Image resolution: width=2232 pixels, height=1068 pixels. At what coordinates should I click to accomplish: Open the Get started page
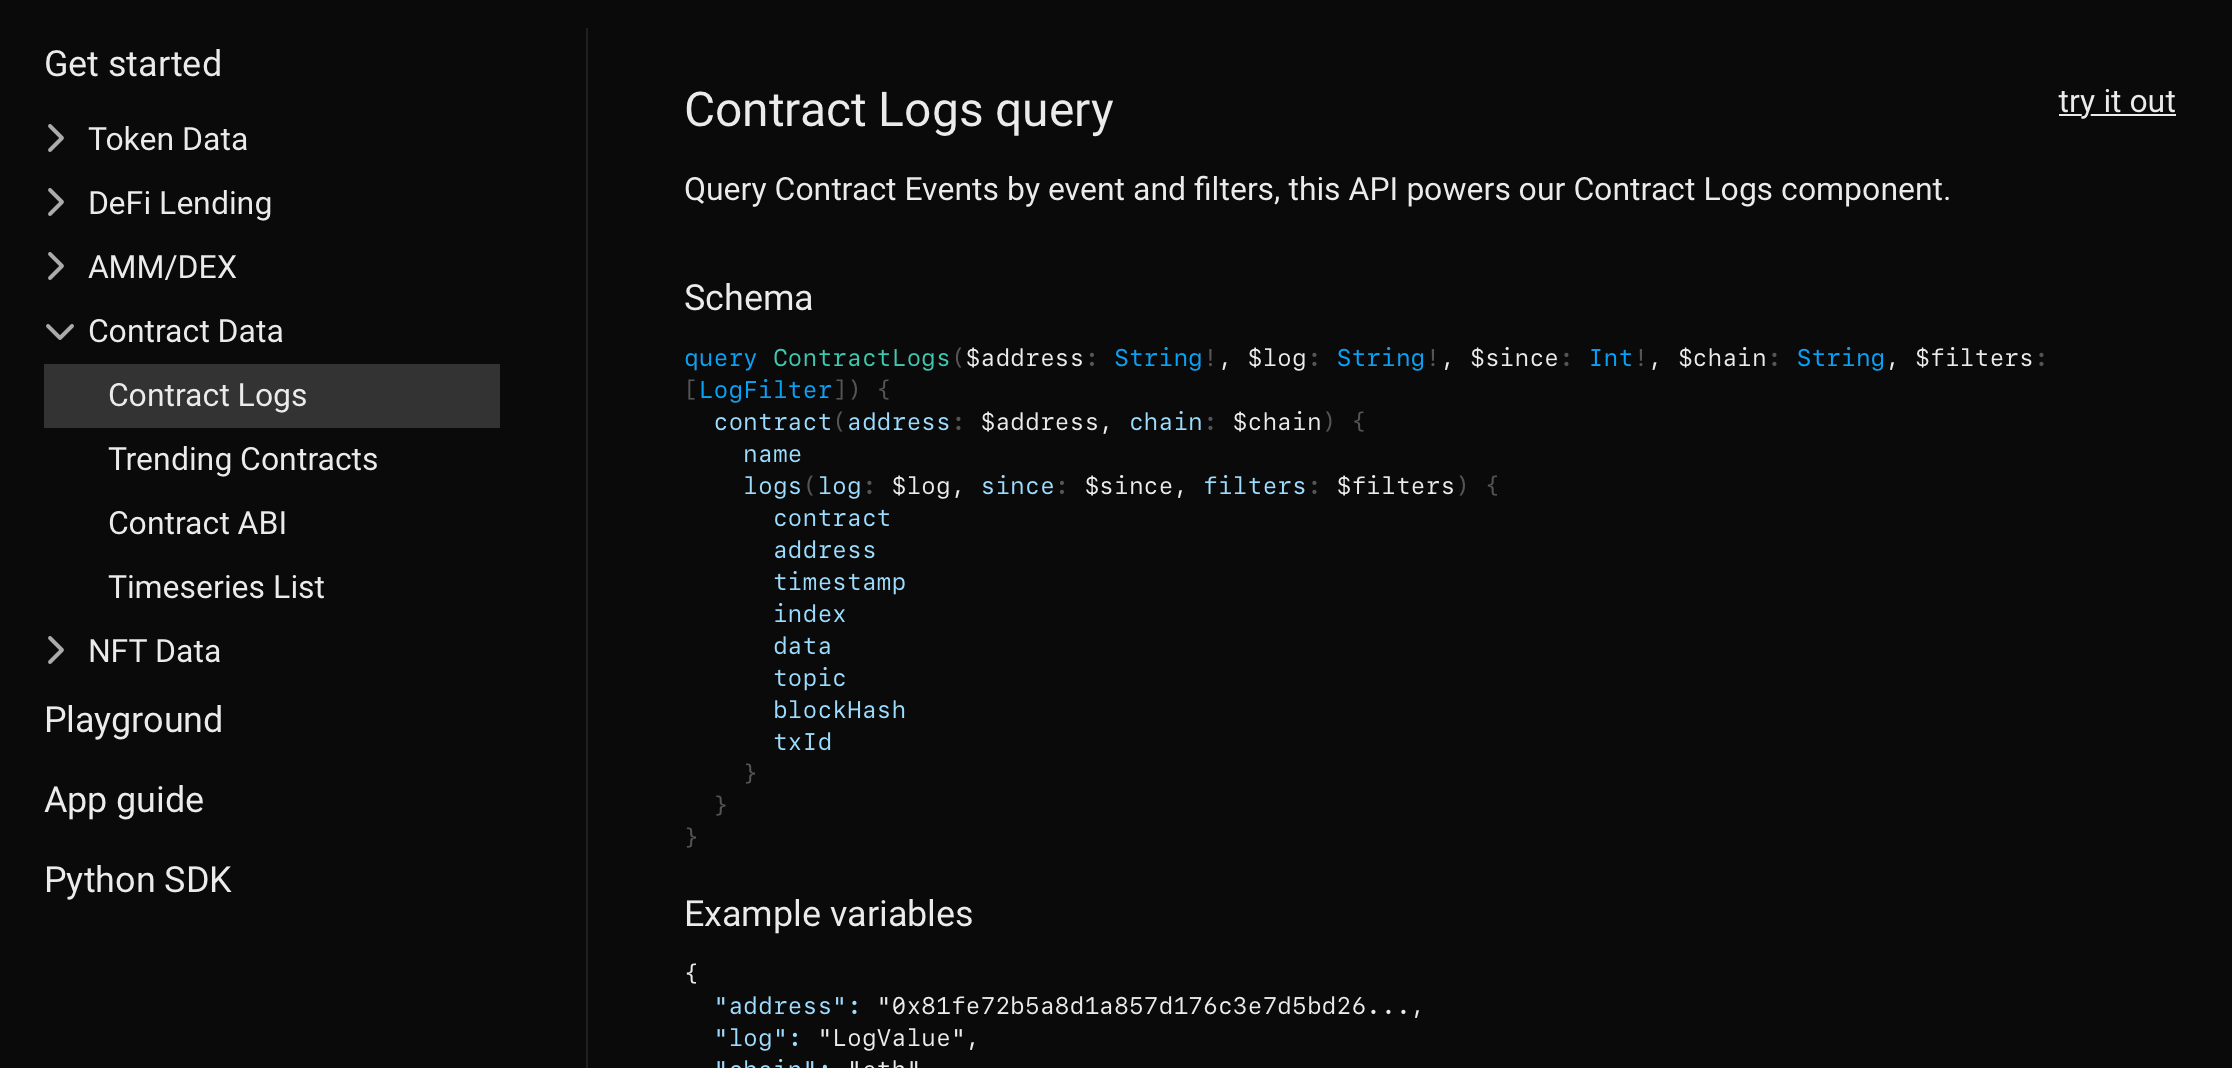tap(133, 64)
